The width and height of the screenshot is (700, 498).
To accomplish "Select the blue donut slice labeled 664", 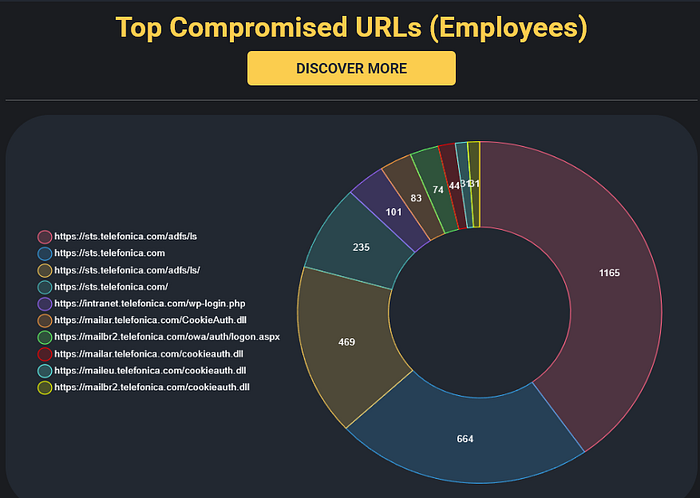I will click(464, 440).
